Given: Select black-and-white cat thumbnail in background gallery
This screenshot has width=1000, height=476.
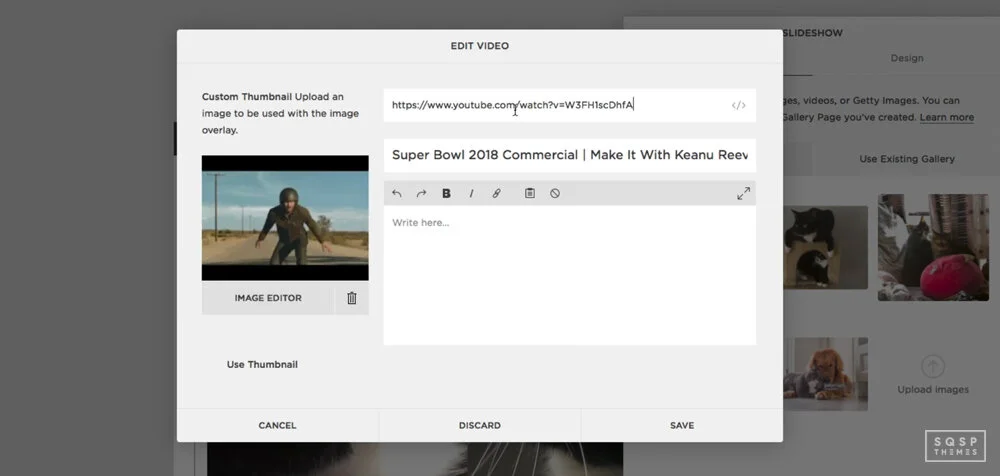Looking at the screenshot, I should (x=825, y=247).
